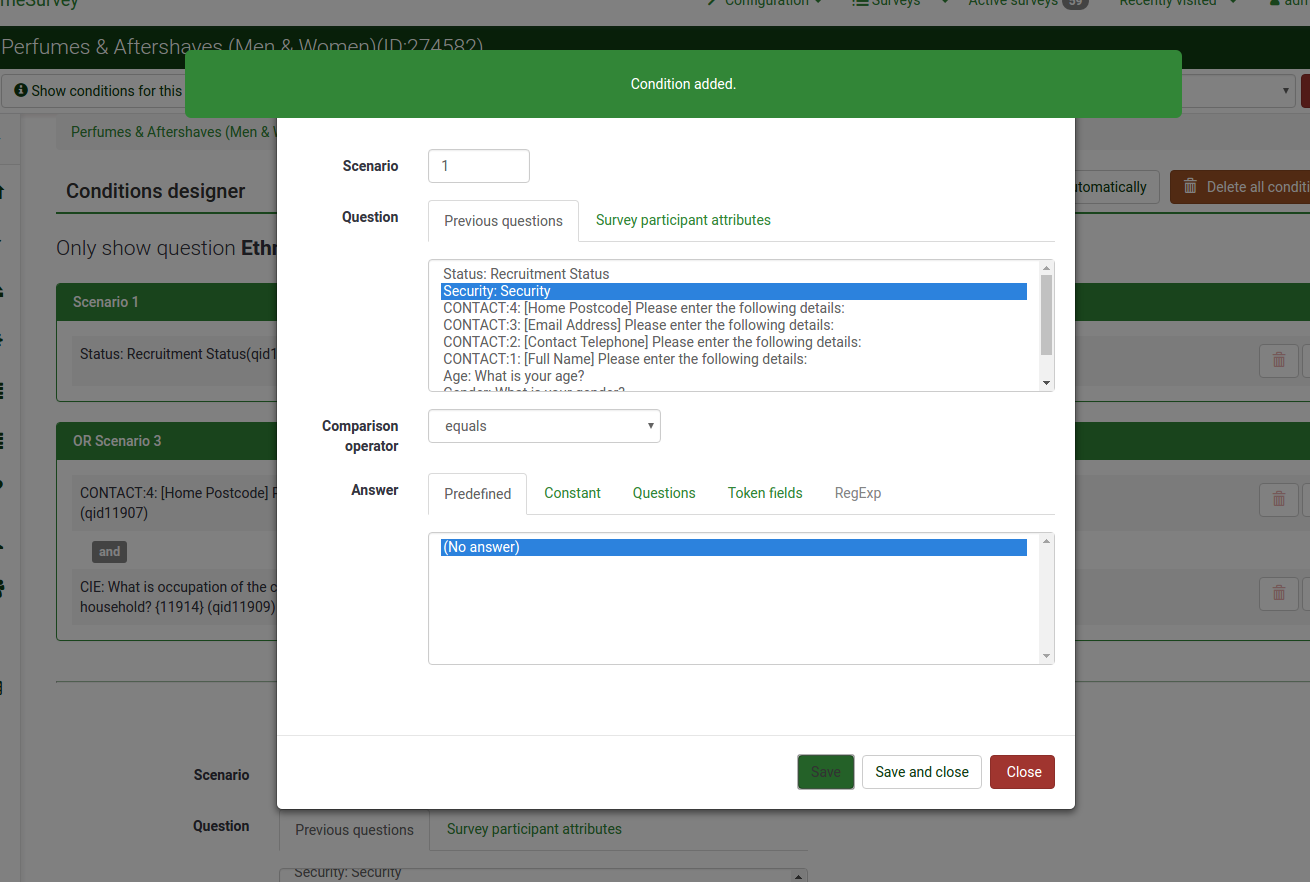Viewport: 1310px width, 882px height.
Task: Delete the Recruitment Status condition via trash icon
Action: pos(1278,360)
